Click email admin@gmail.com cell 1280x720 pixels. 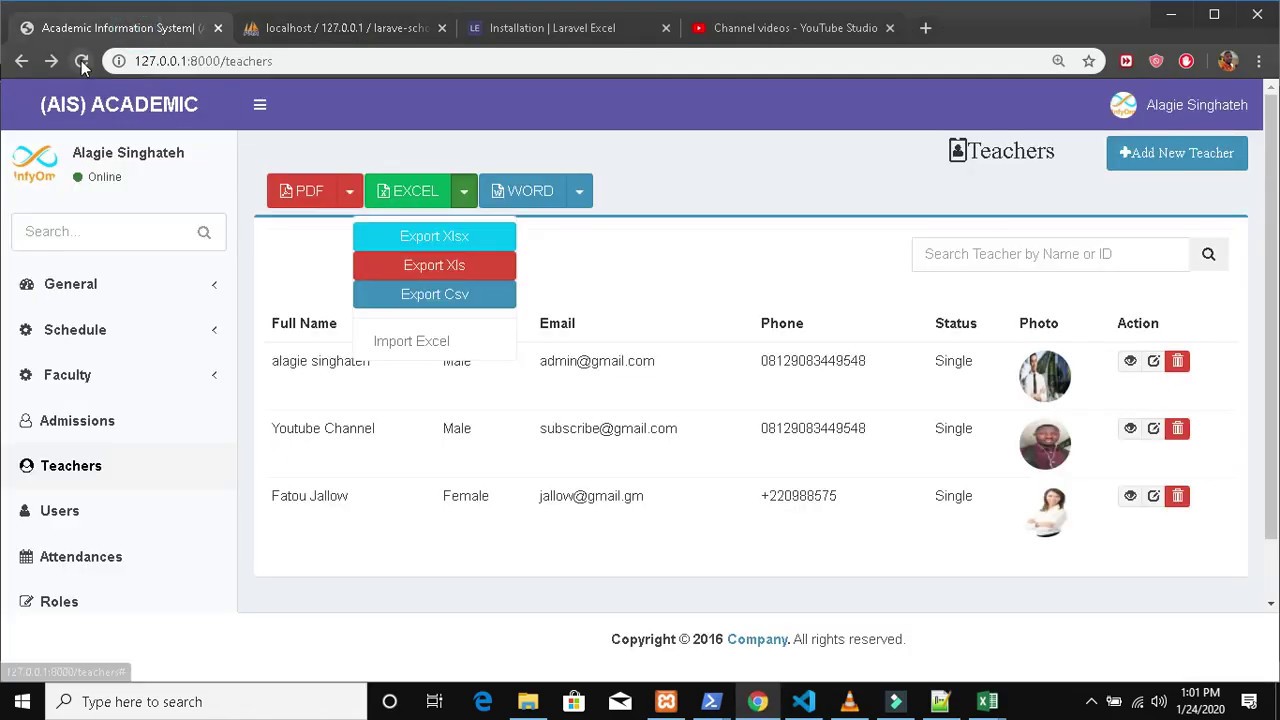[597, 361]
